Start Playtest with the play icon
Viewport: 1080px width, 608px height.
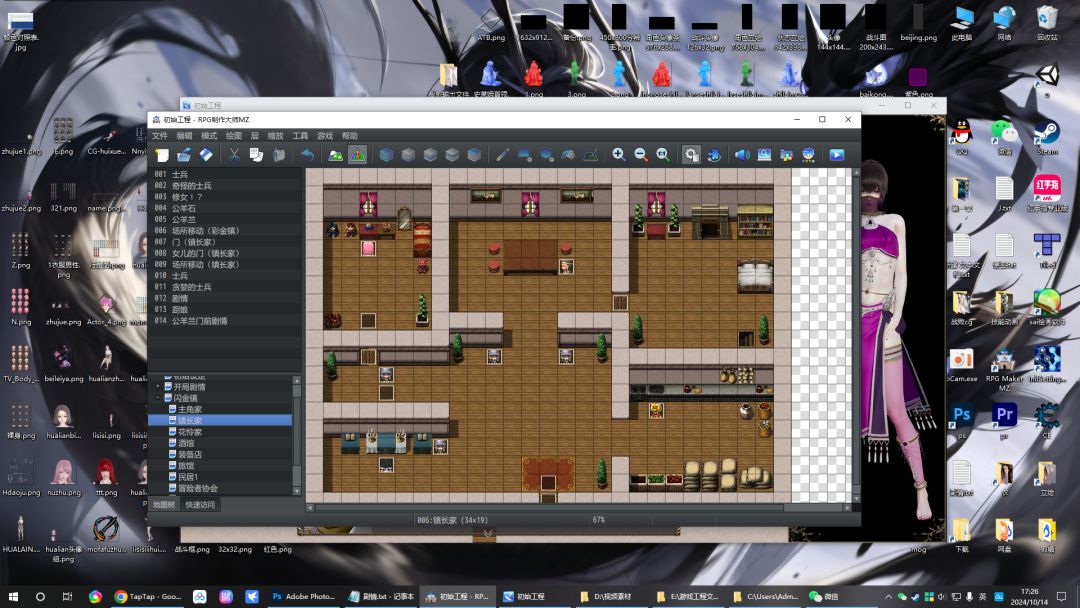tap(836, 155)
